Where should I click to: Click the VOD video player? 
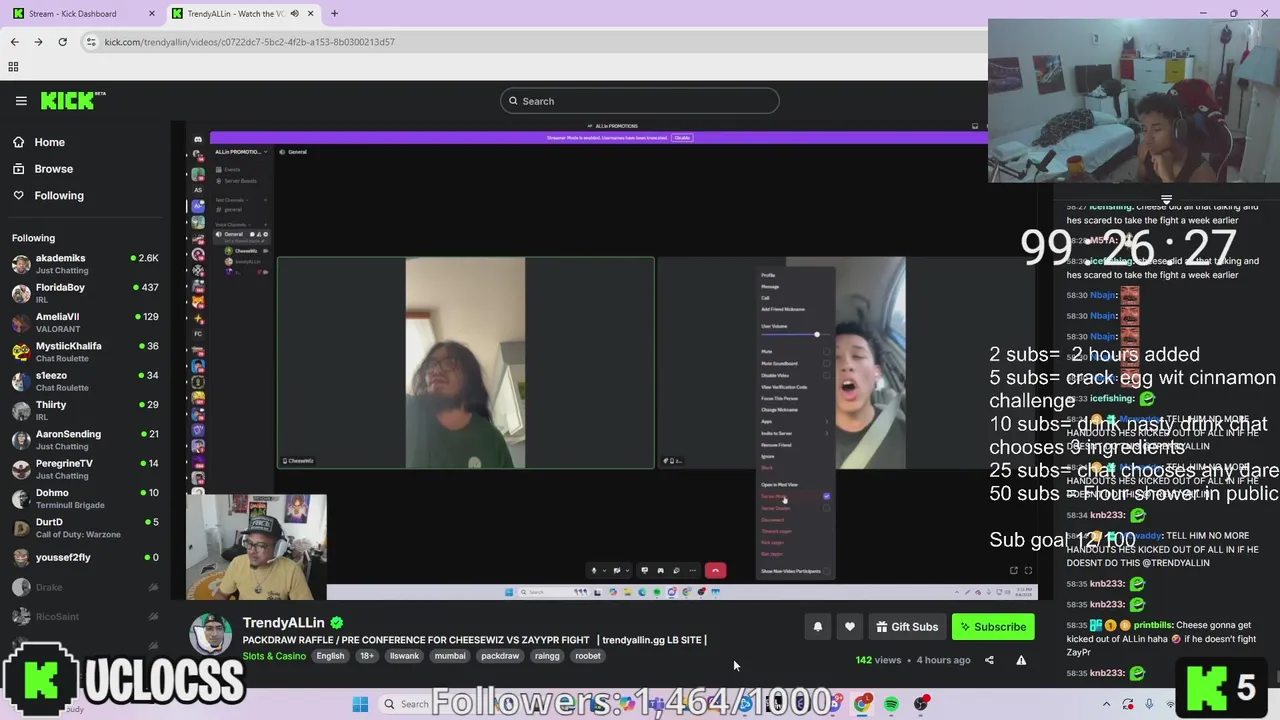(x=612, y=360)
